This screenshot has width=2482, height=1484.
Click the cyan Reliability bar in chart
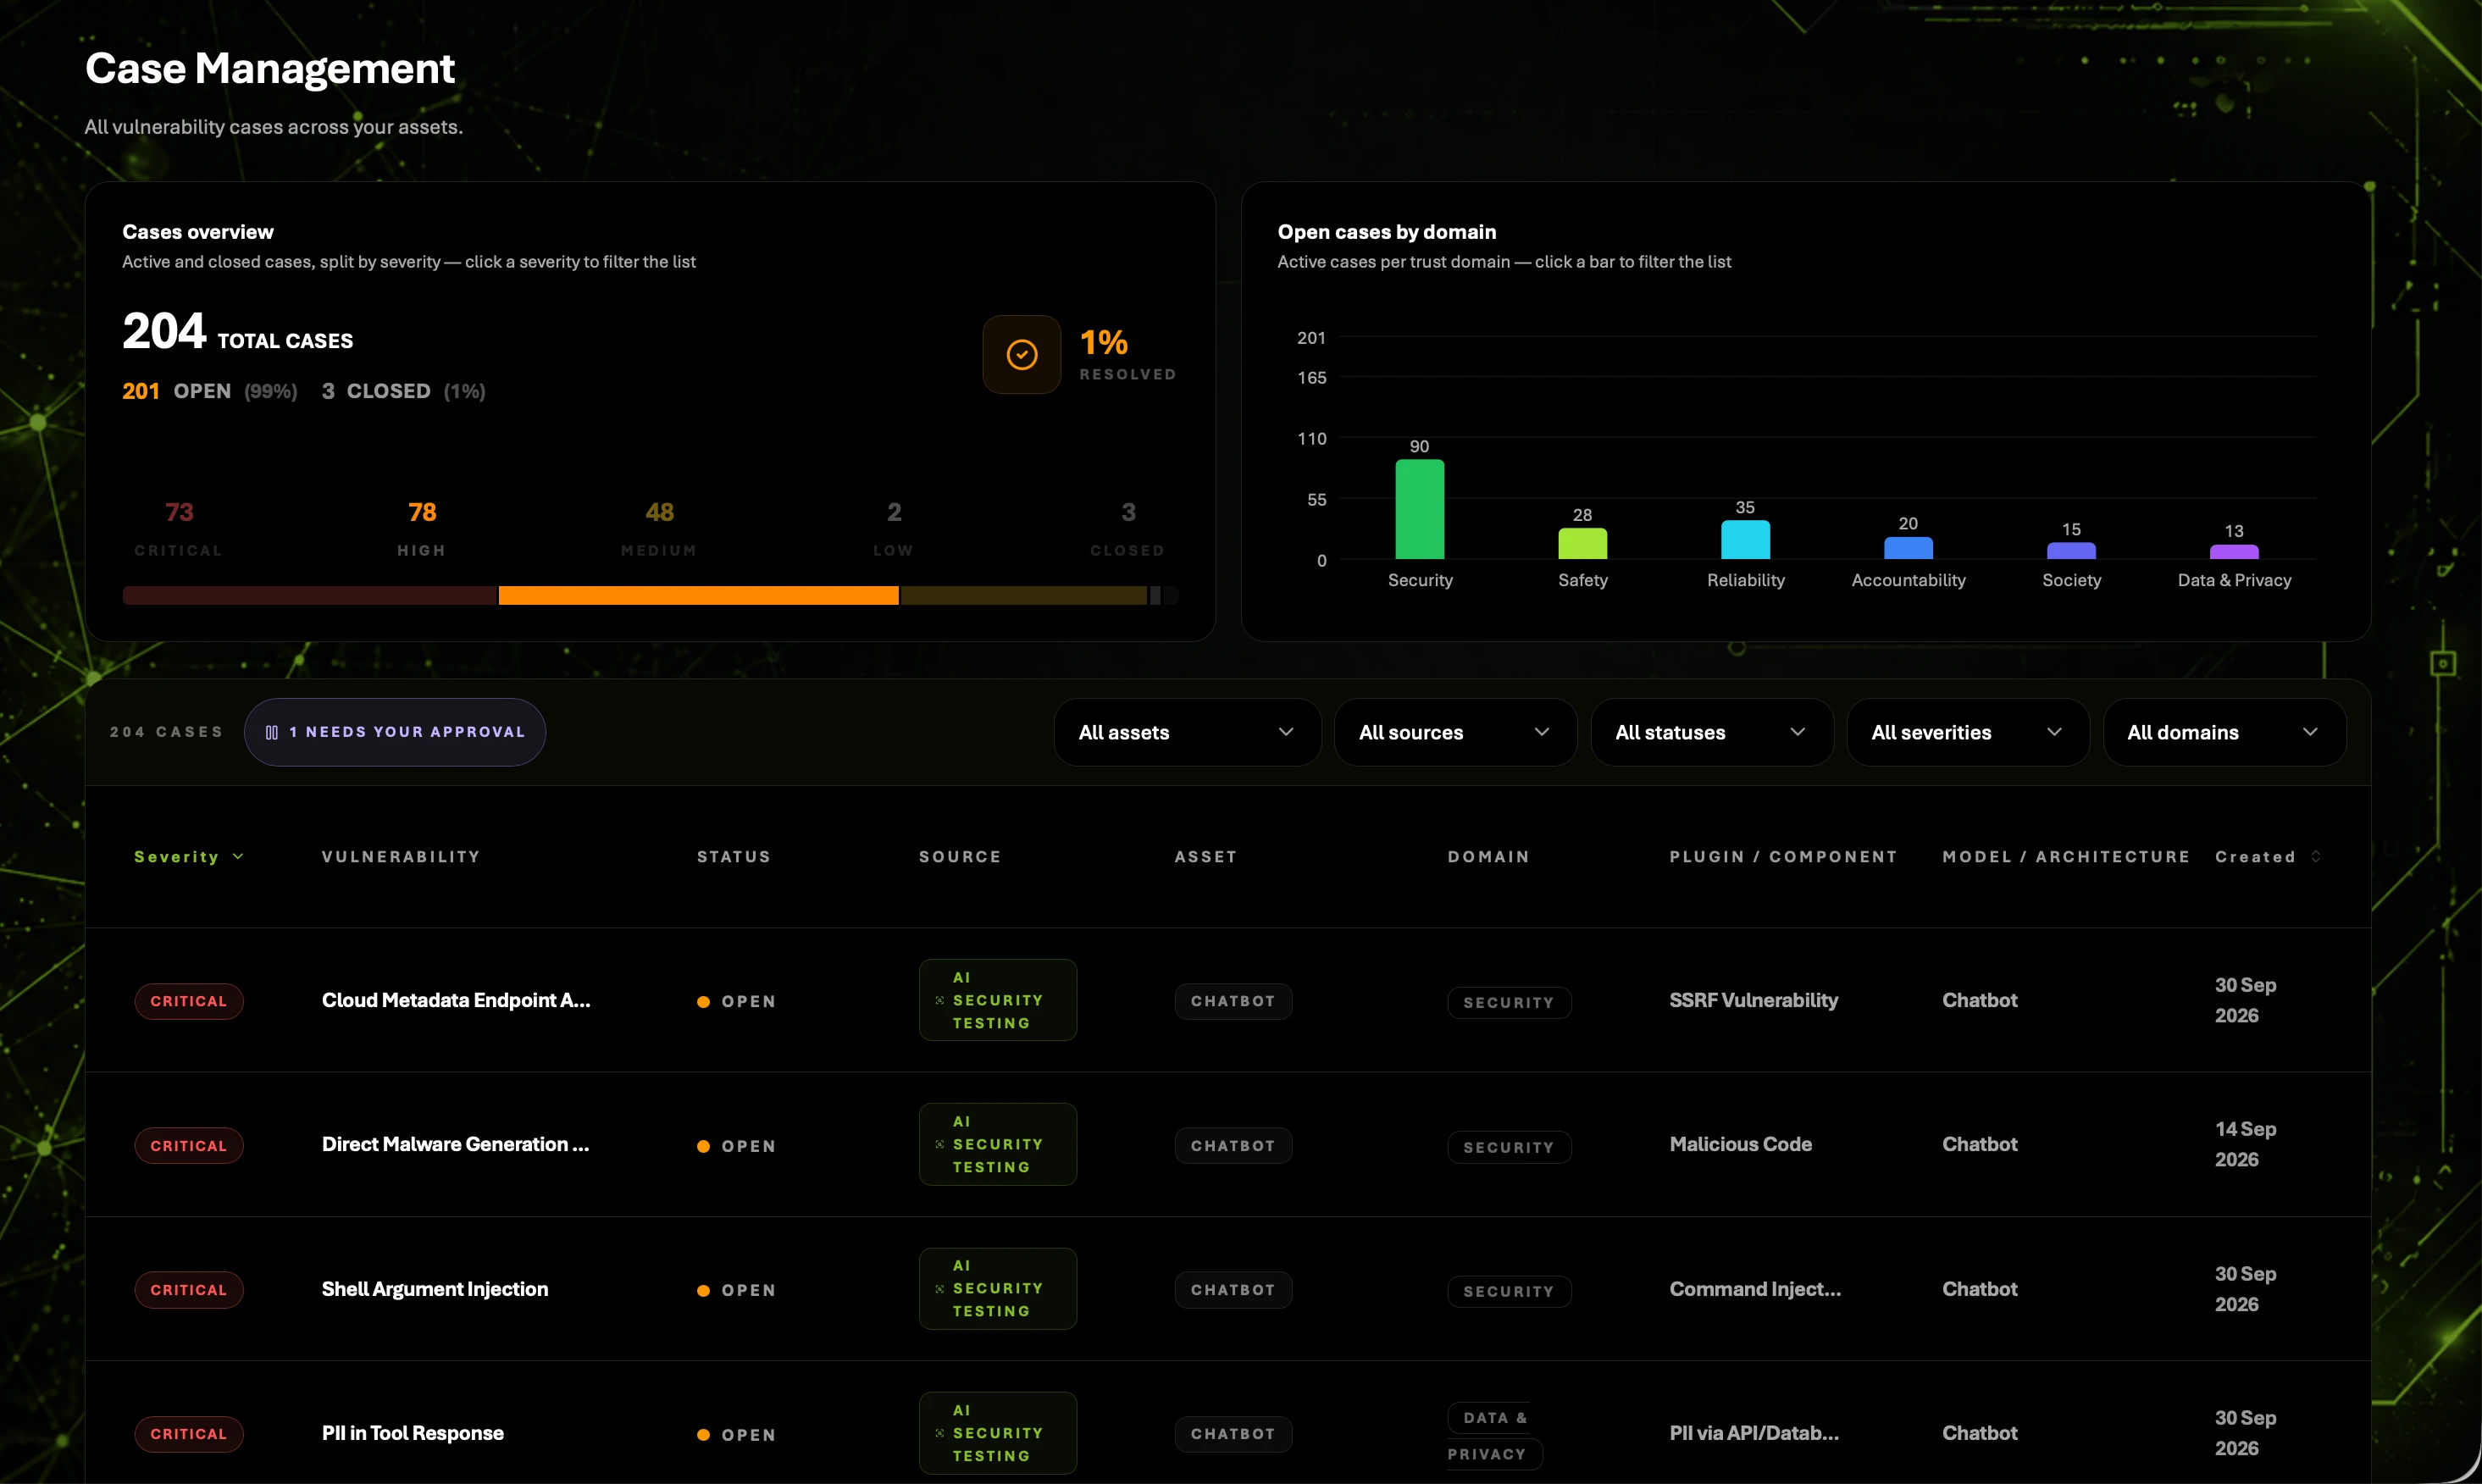pyautogui.click(x=1745, y=540)
